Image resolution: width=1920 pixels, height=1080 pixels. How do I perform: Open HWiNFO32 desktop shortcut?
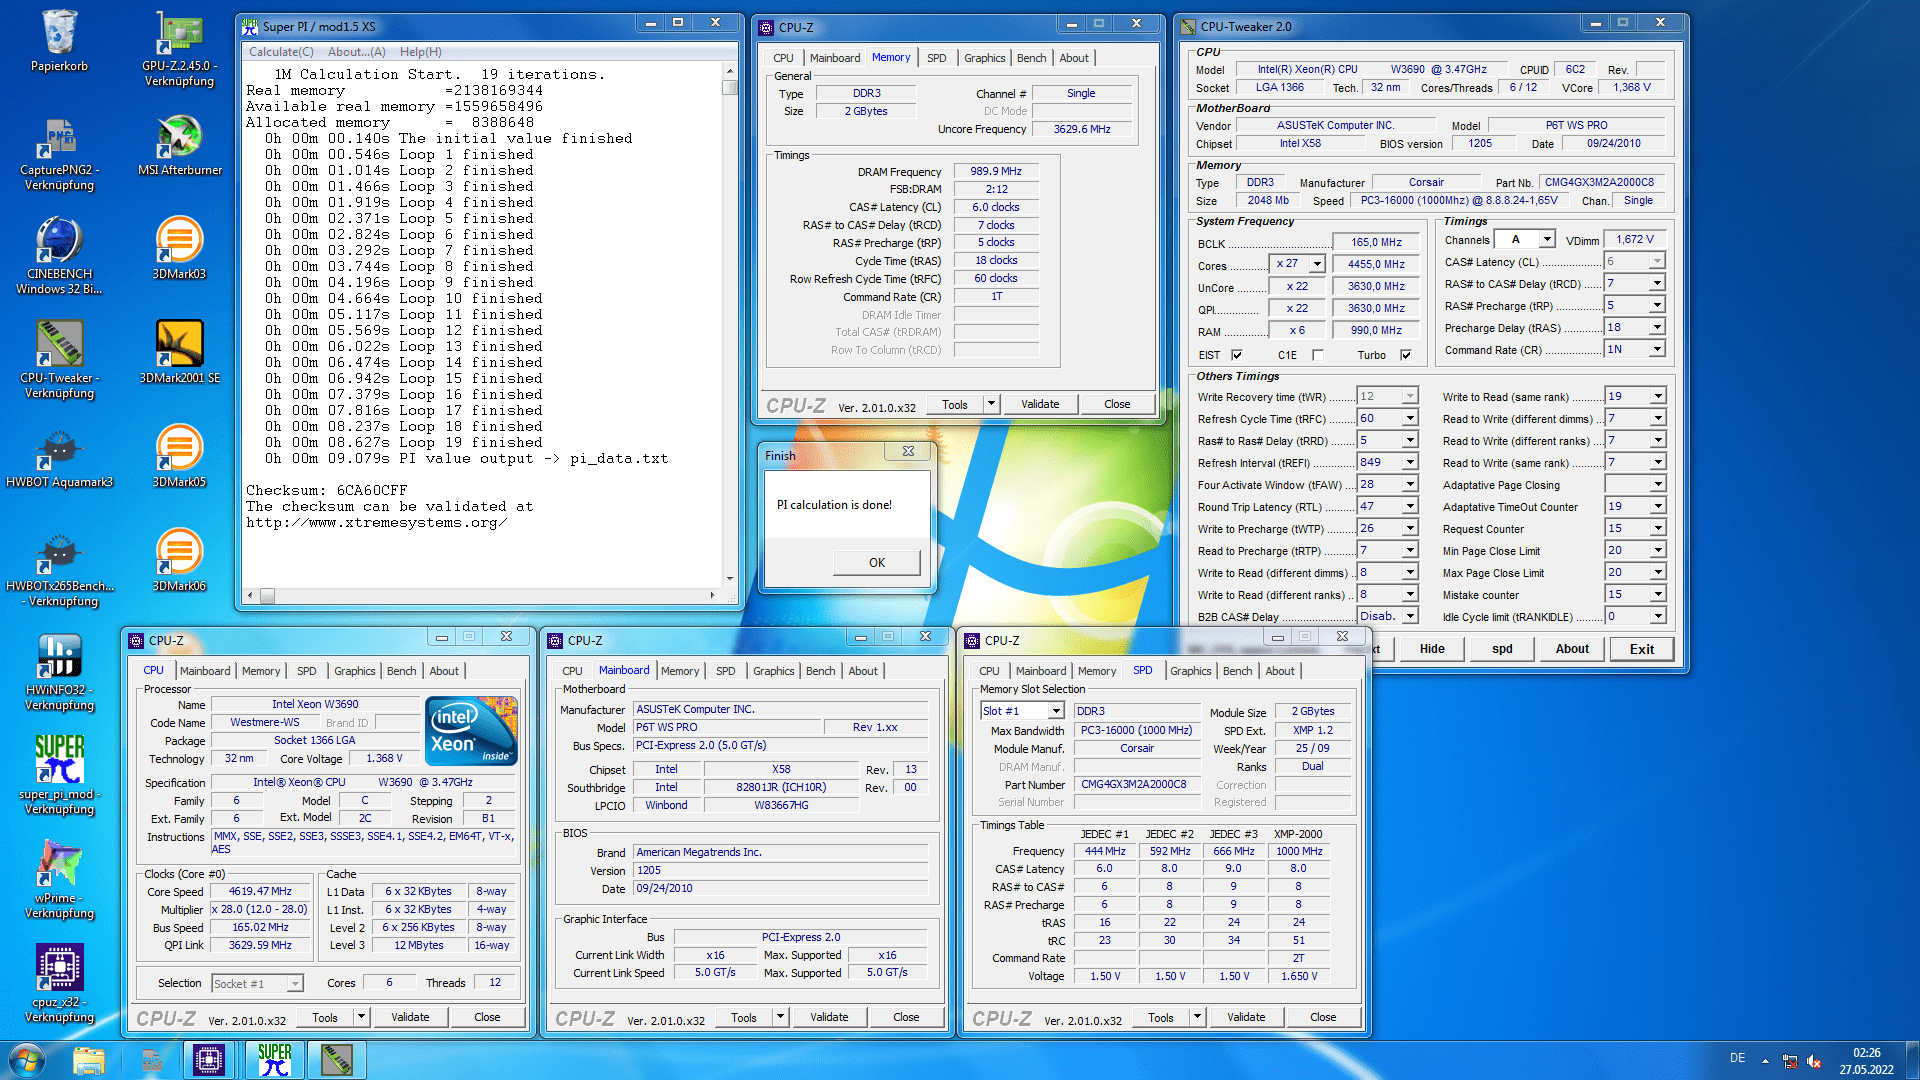(59, 672)
